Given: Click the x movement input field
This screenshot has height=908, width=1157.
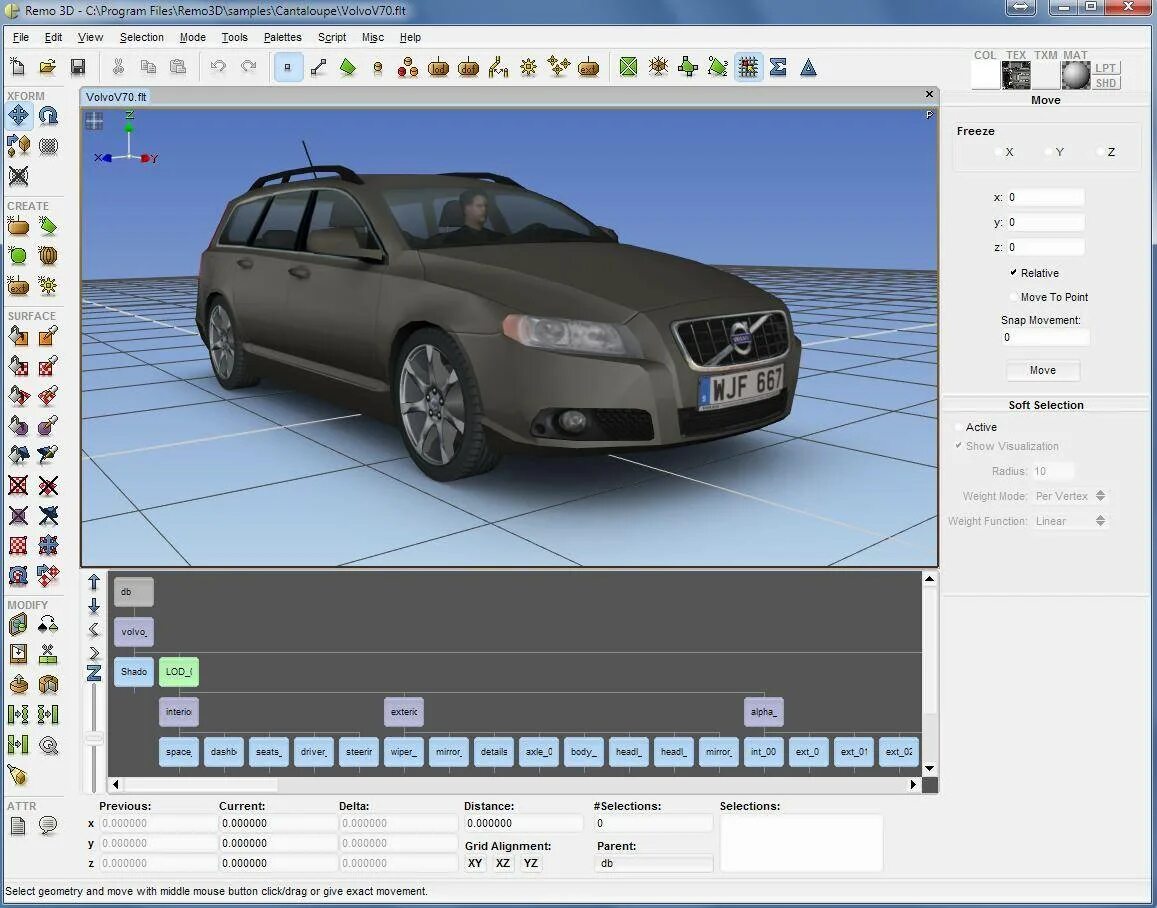Looking at the screenshot, I should coord(1045,198).
